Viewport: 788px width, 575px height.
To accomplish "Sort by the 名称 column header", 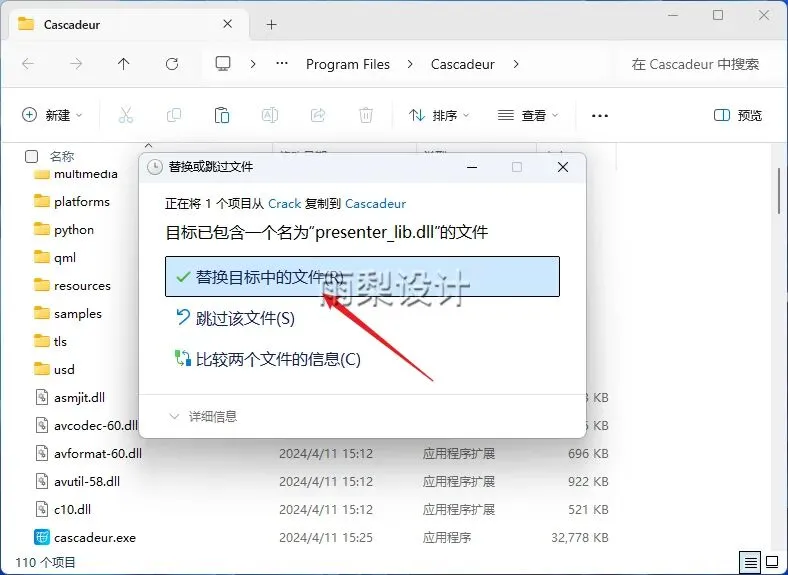I will pos(62,156).
